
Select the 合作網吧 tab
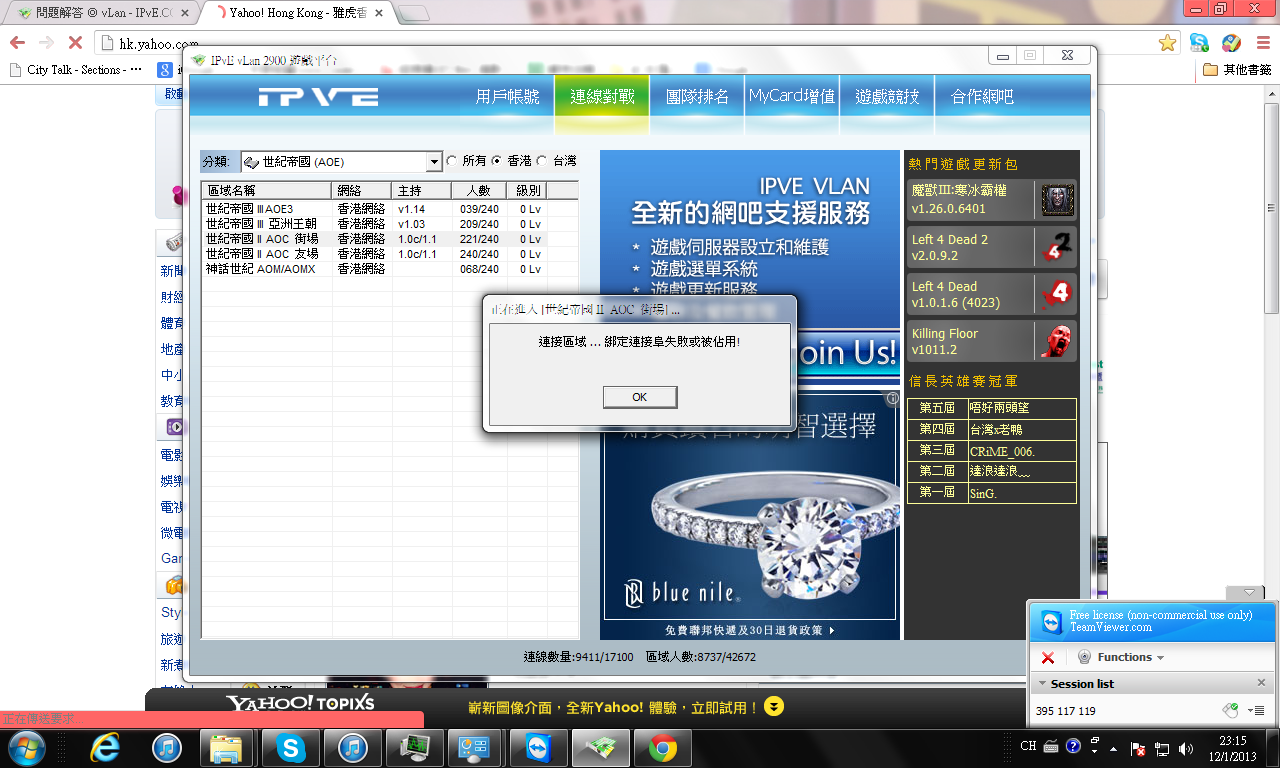[x=982, y=97]
